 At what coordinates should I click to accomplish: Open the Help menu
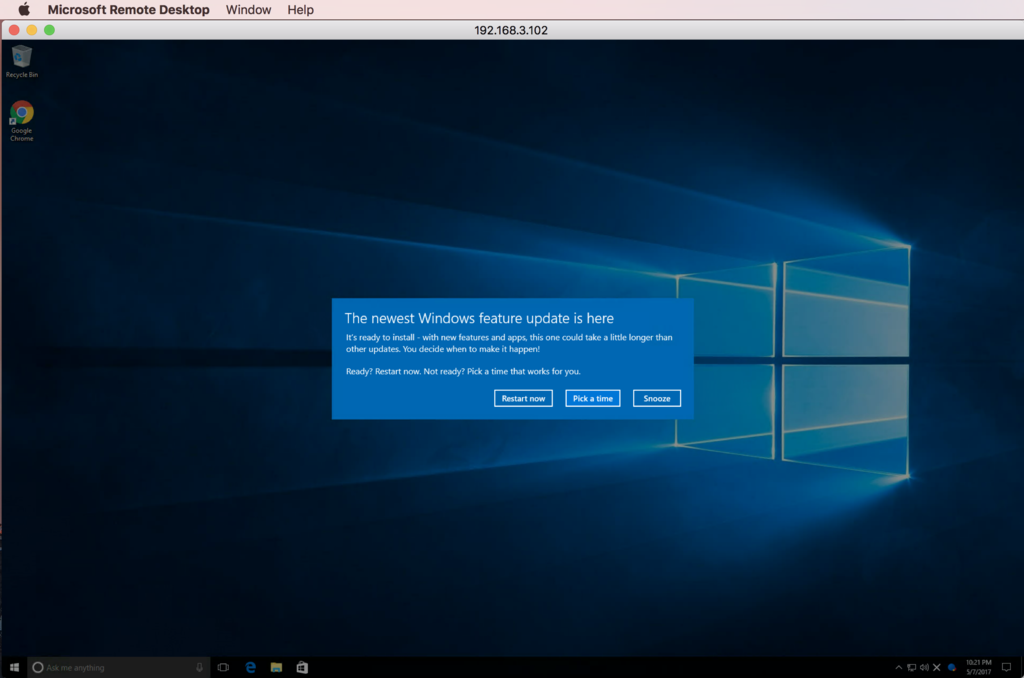pyautogui.click(x=300, y=10)
